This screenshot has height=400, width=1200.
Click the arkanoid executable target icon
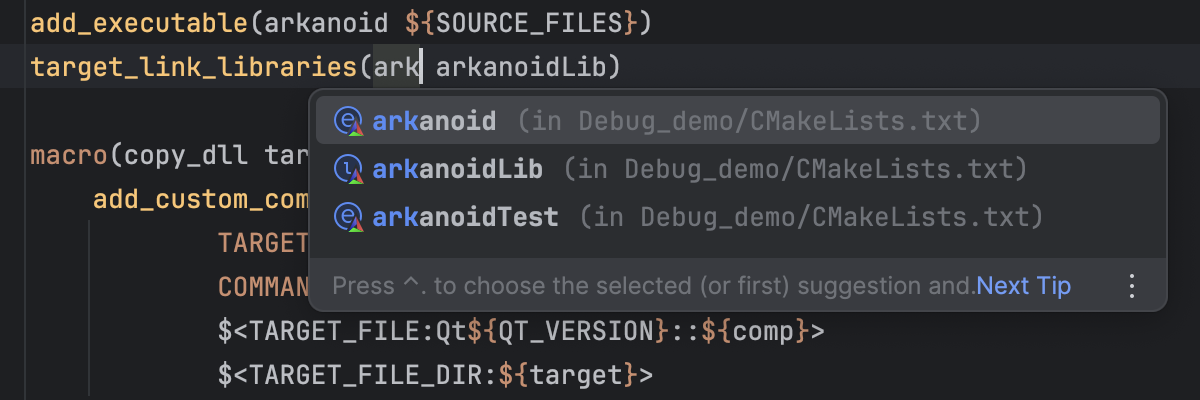pyautogui.click(x=347, y=121)
